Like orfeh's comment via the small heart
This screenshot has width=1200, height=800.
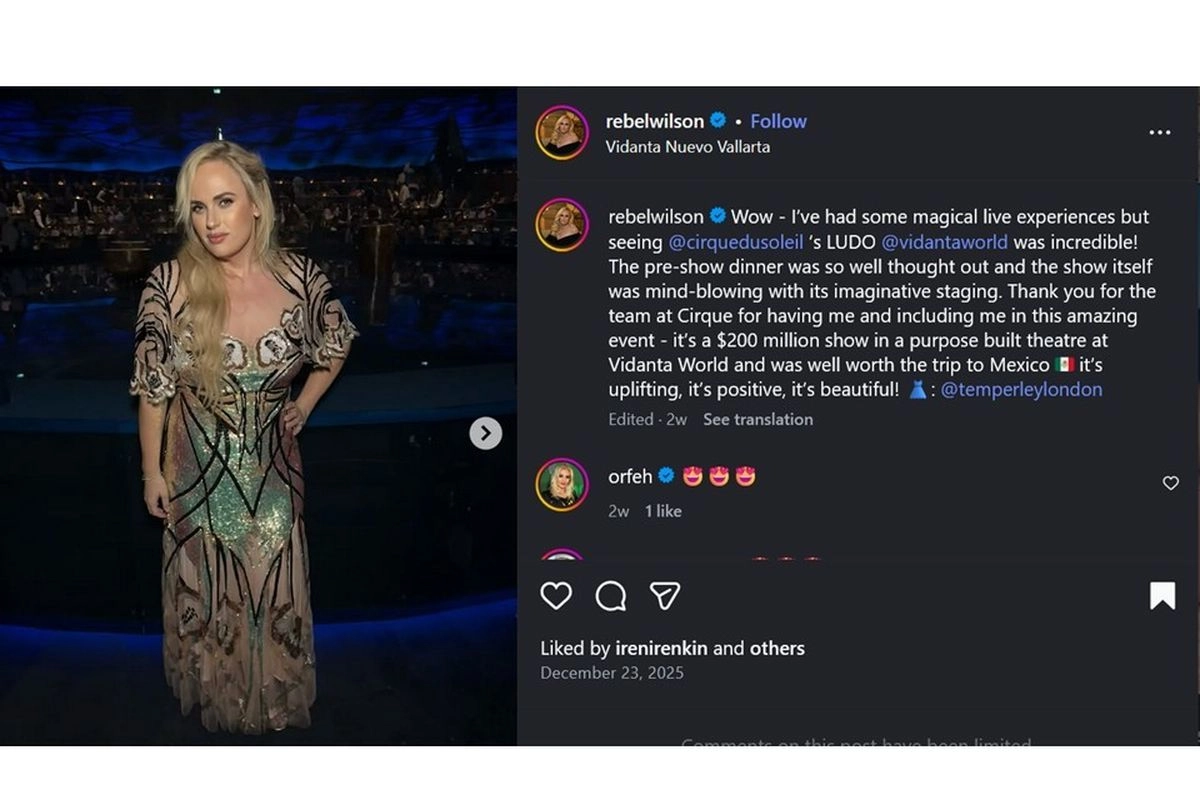1170,483
